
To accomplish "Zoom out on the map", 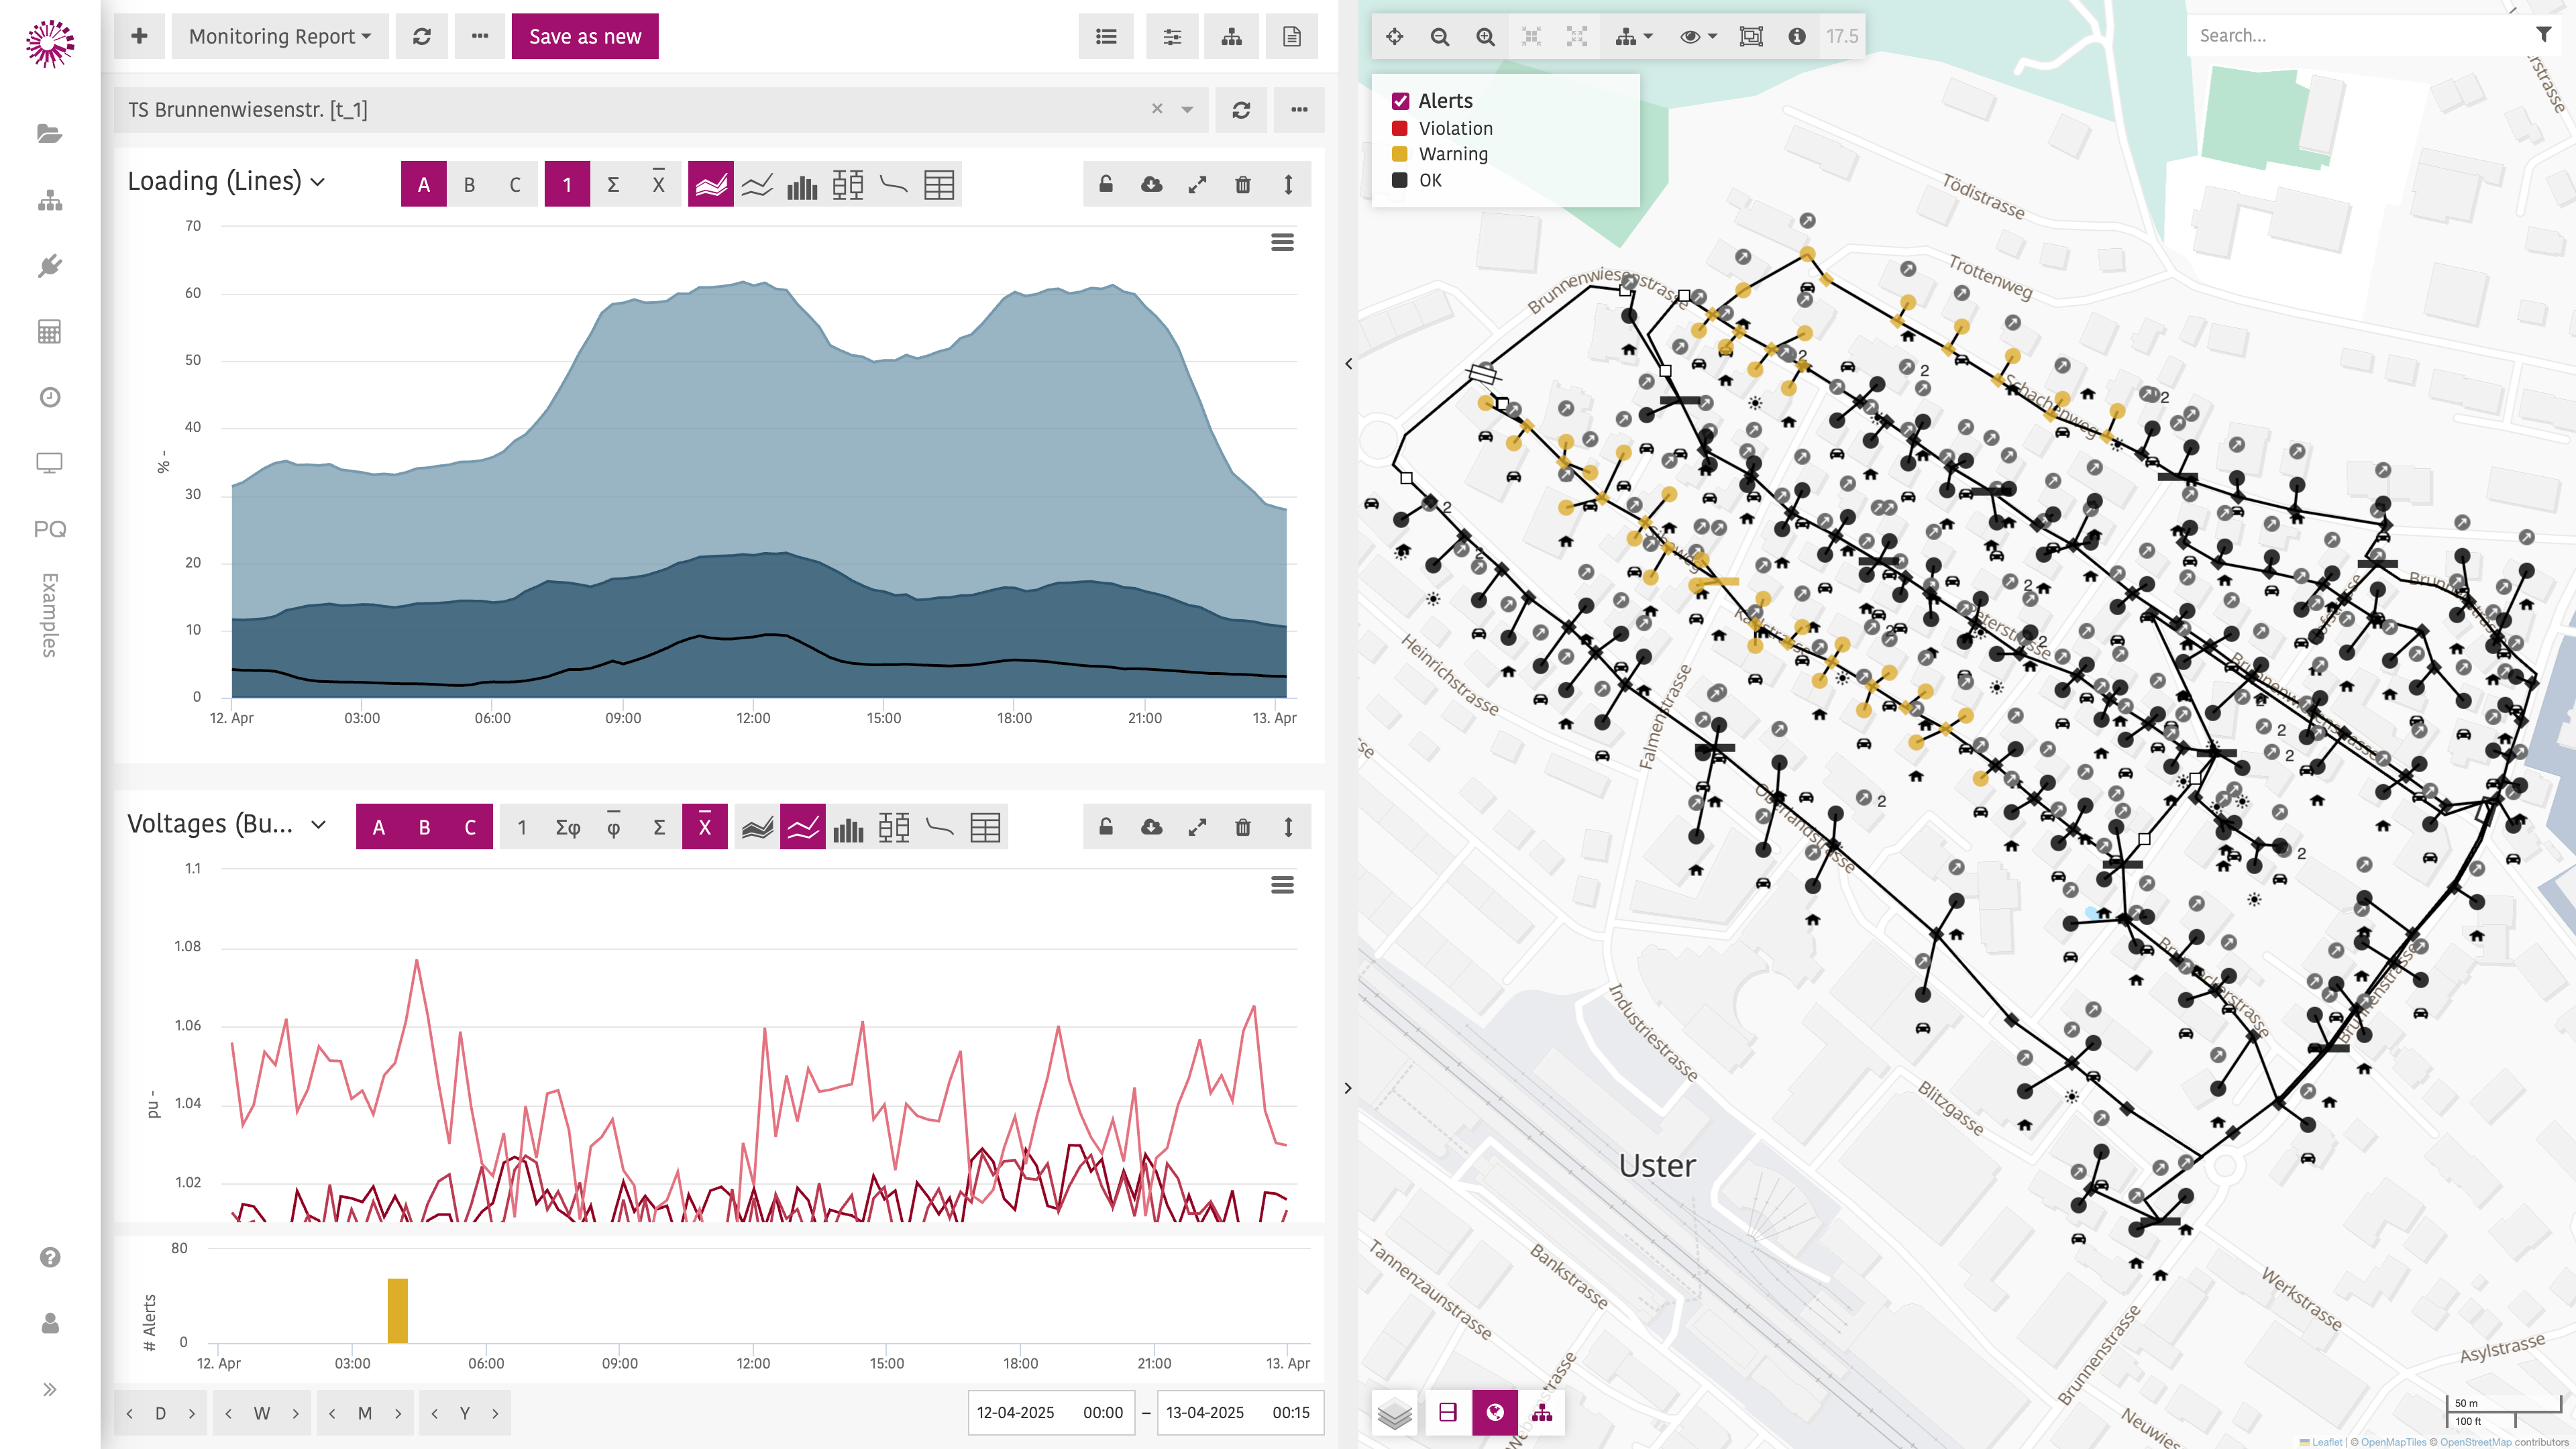I will [x=1440, y=36].
